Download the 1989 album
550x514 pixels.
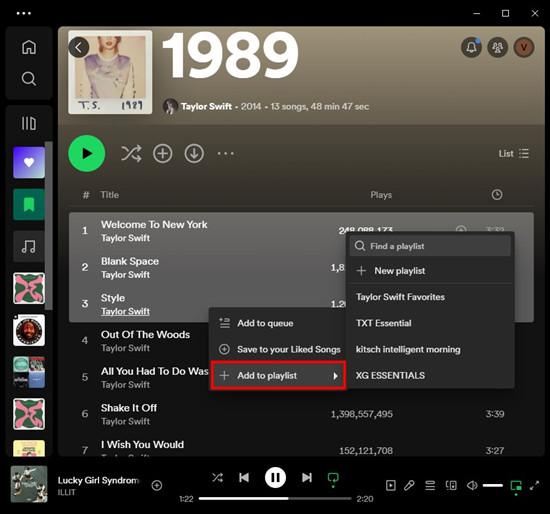(x=194, y=153)
